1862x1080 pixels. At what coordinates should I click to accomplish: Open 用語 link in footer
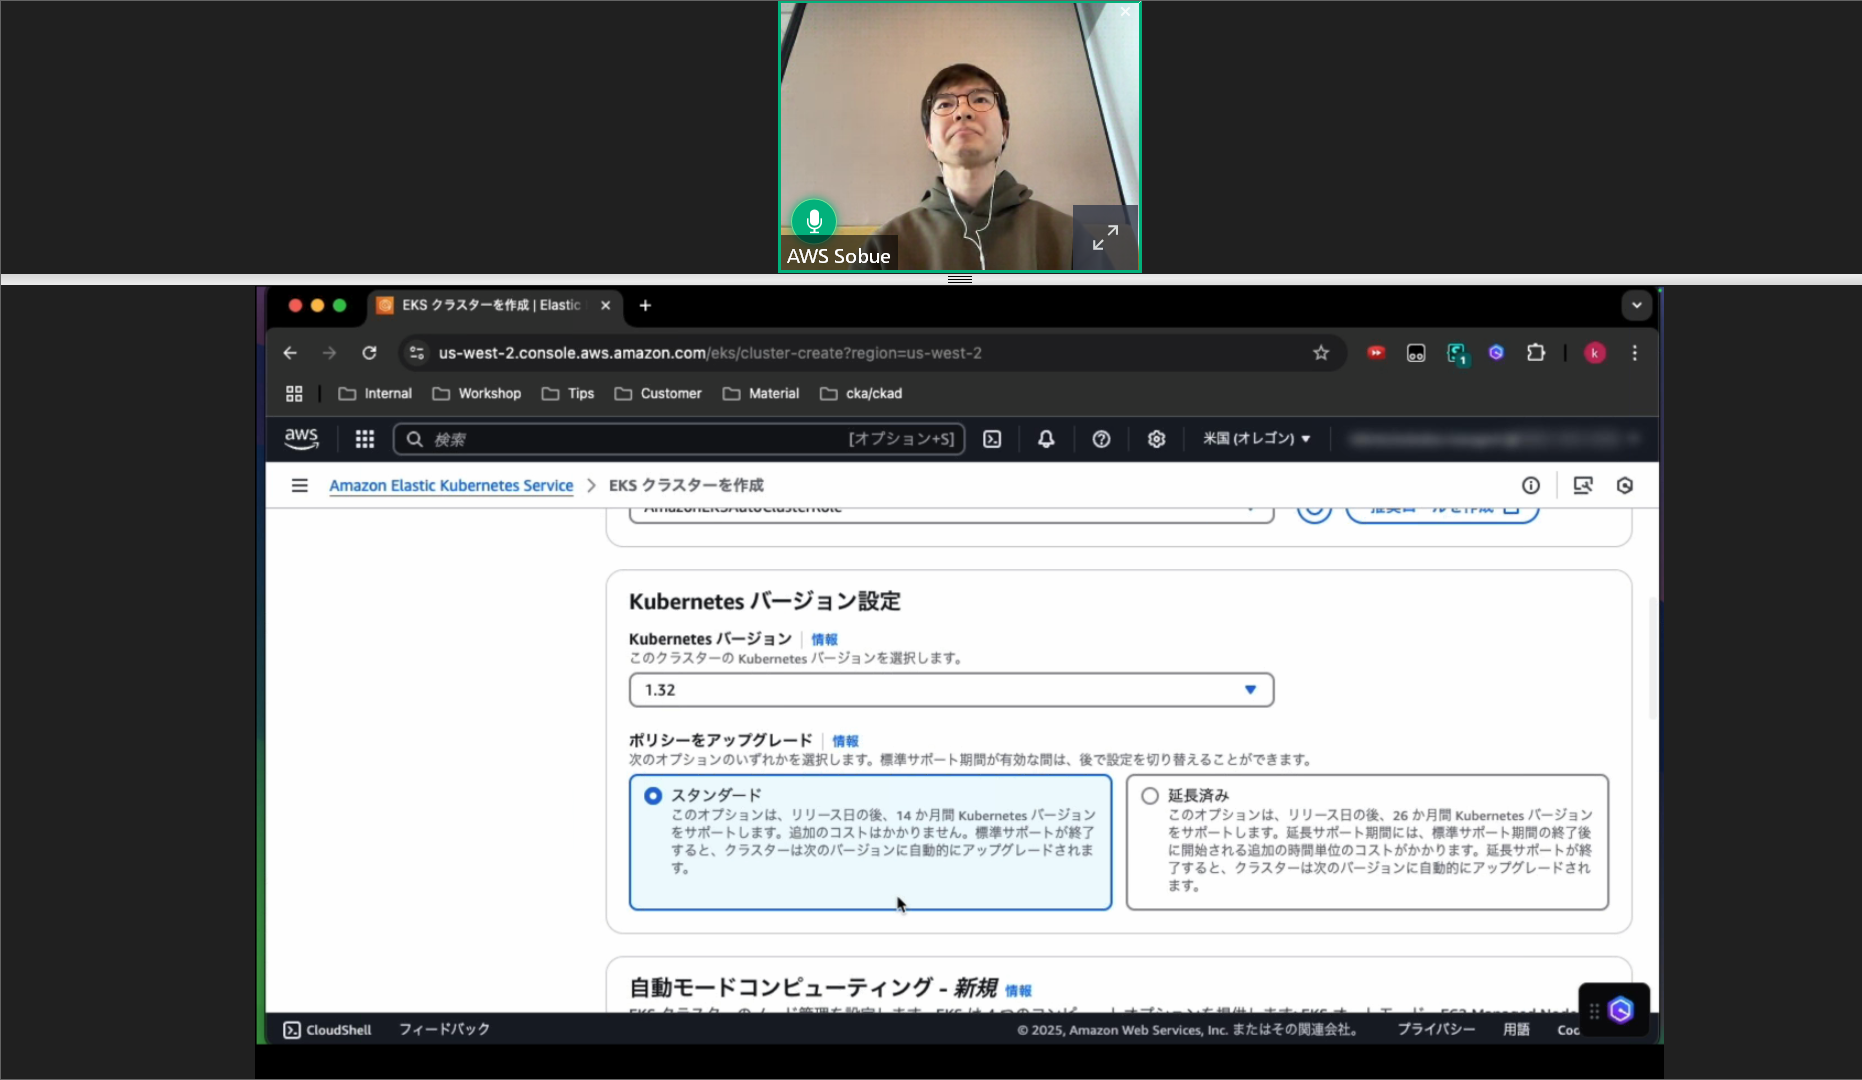pos(1516,1029)
